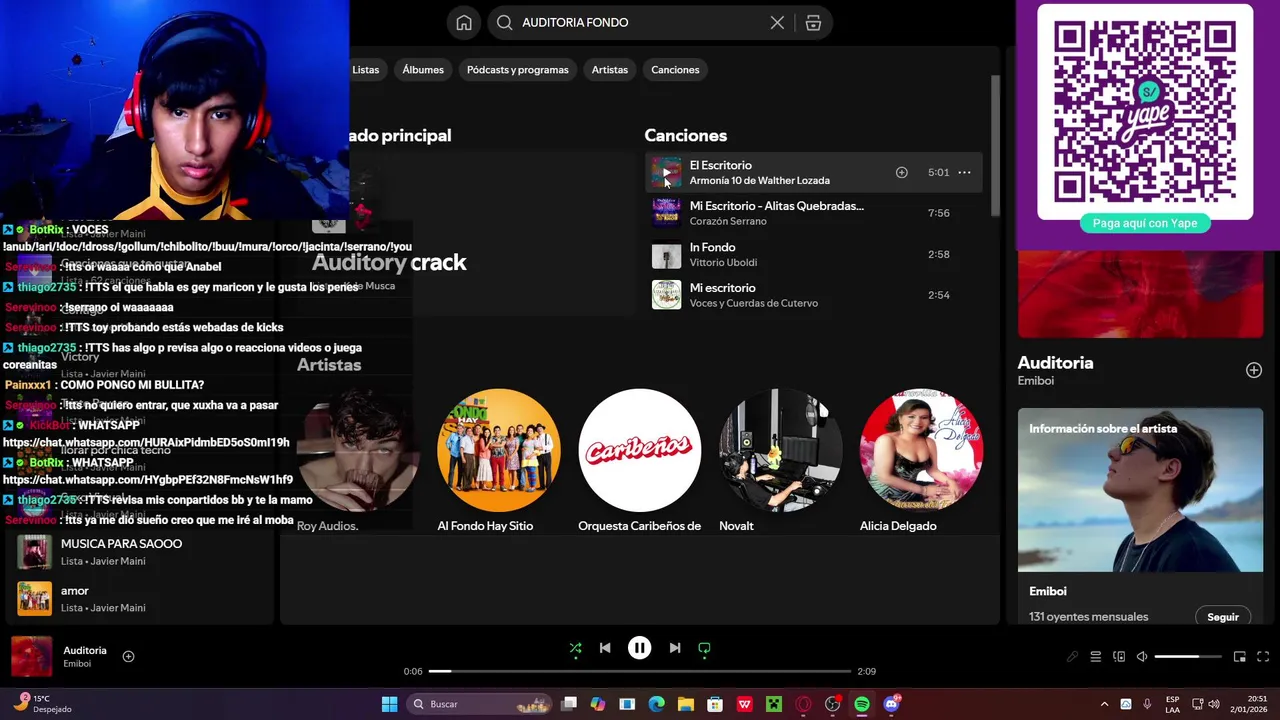Image resolution: width=1280 pixels, height=720 pixels.
Task: Open Copilot from taskbar
Action: (x=598, y=704)
